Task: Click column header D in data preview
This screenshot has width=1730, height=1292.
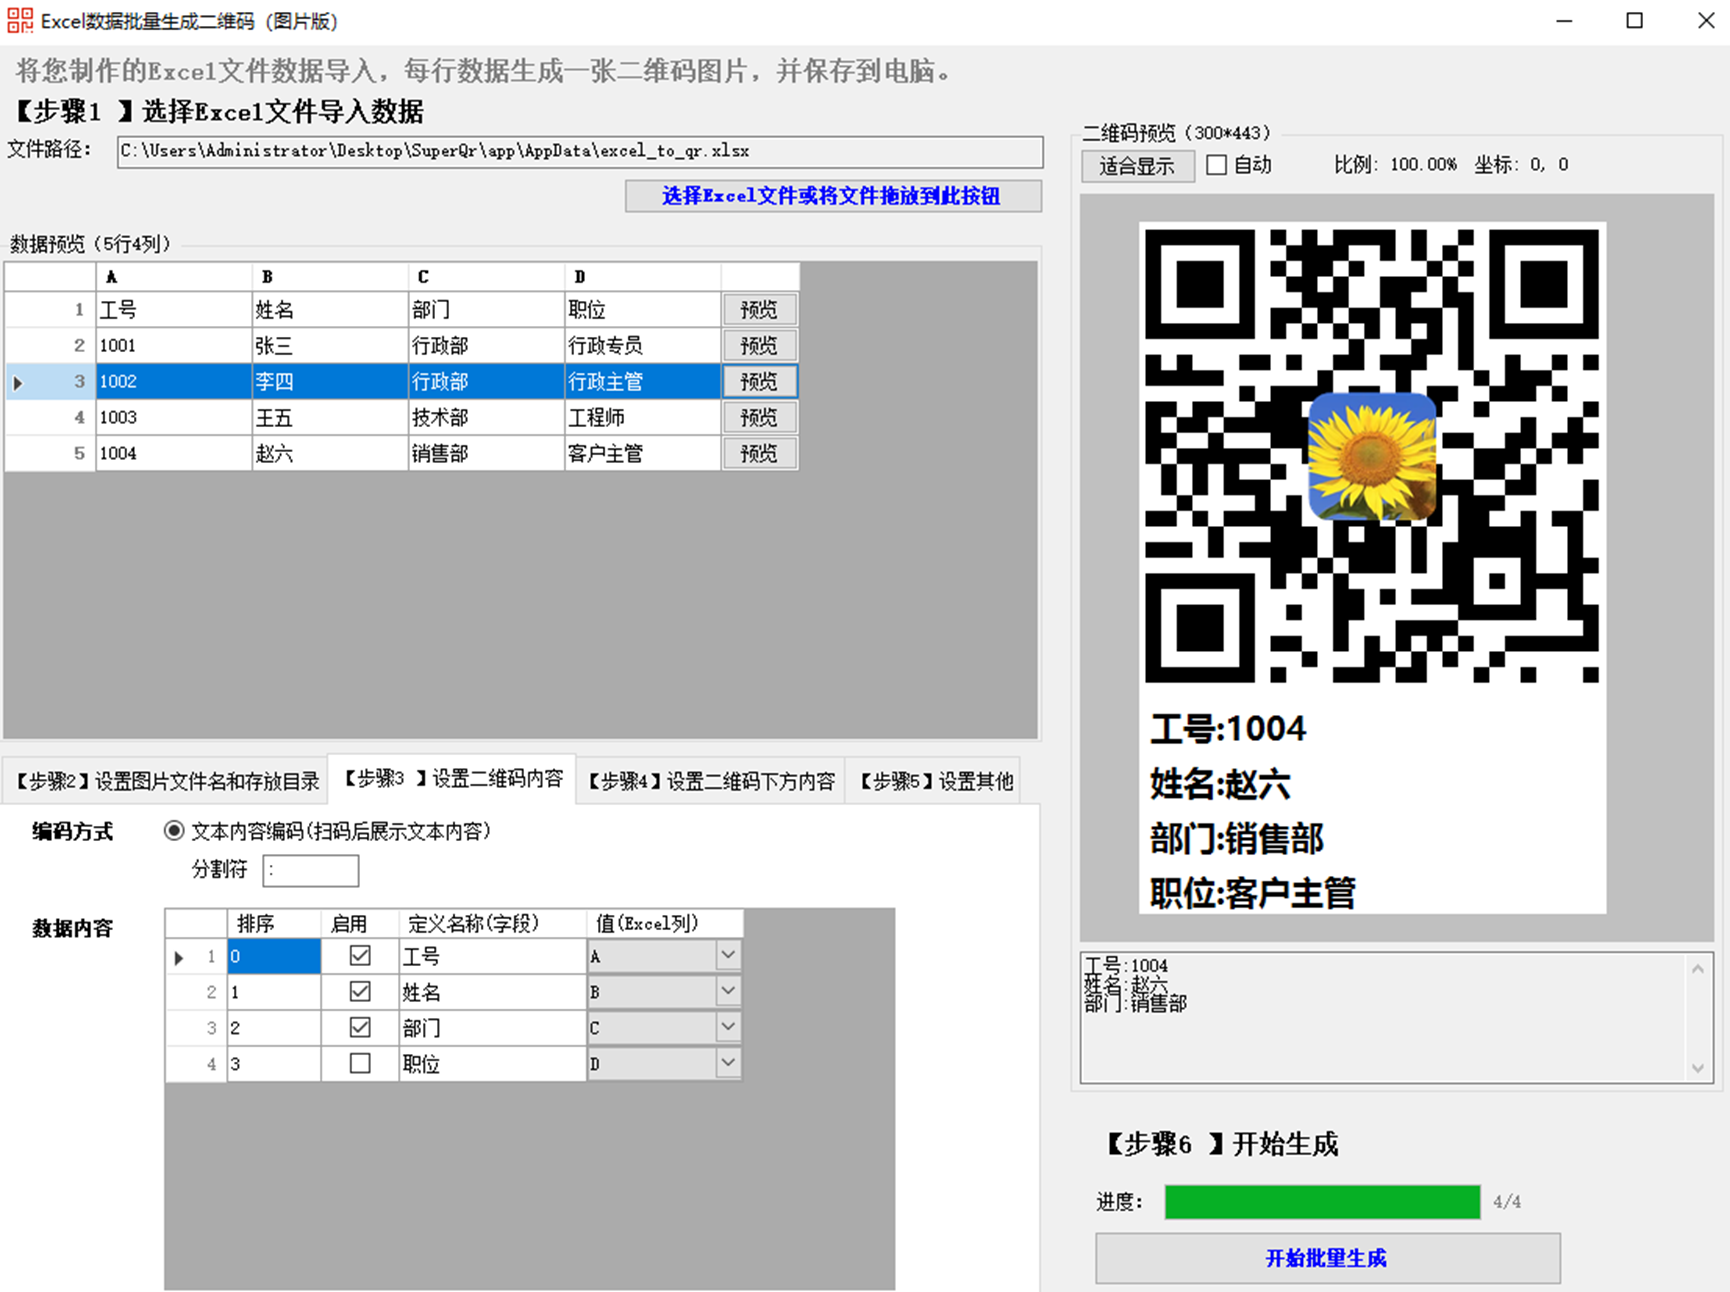Action: coord(642,277)
